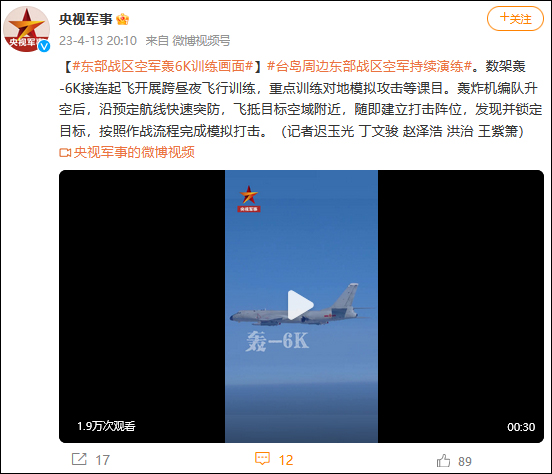The width and height of the screenshot is (552, 474).
Task: Like the post with thumbs-up icon
Action: (443, 460)
